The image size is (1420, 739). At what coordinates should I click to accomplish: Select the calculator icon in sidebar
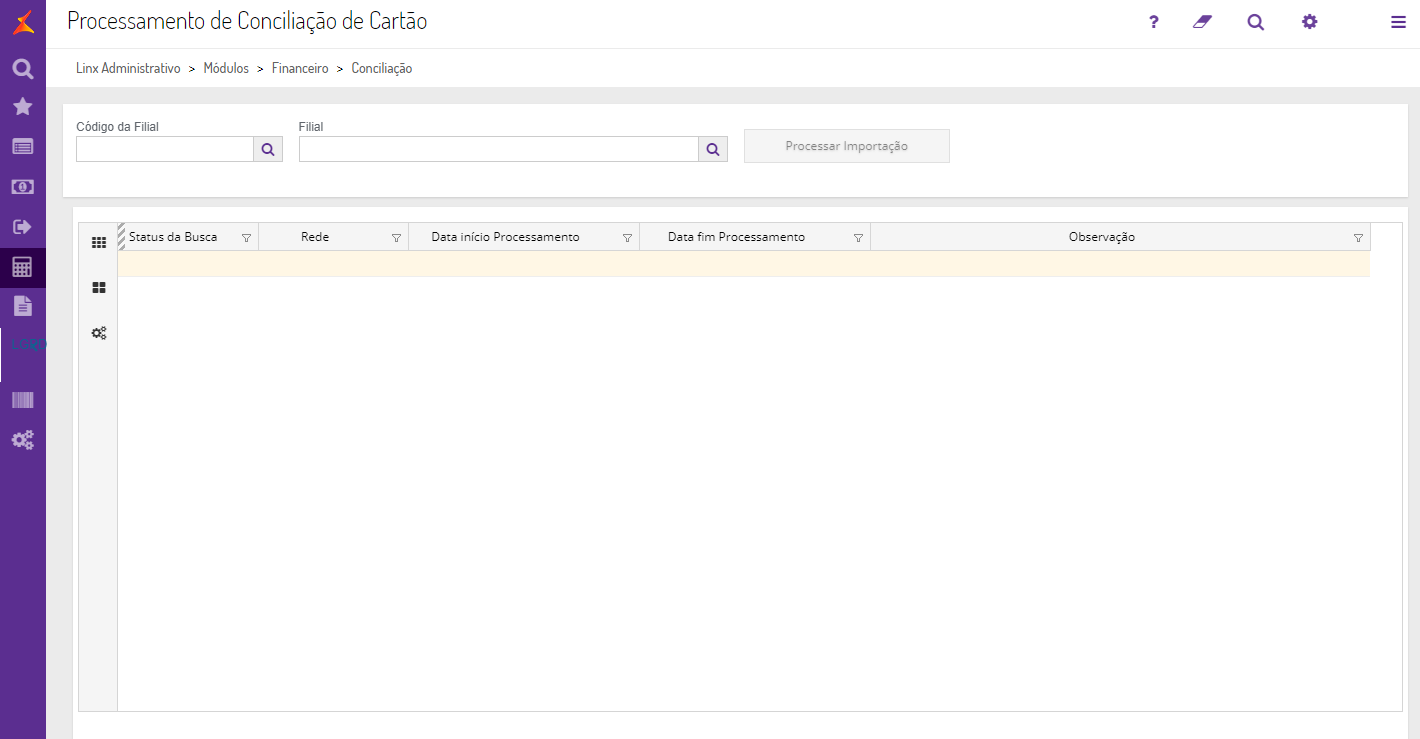click(23, 267)
